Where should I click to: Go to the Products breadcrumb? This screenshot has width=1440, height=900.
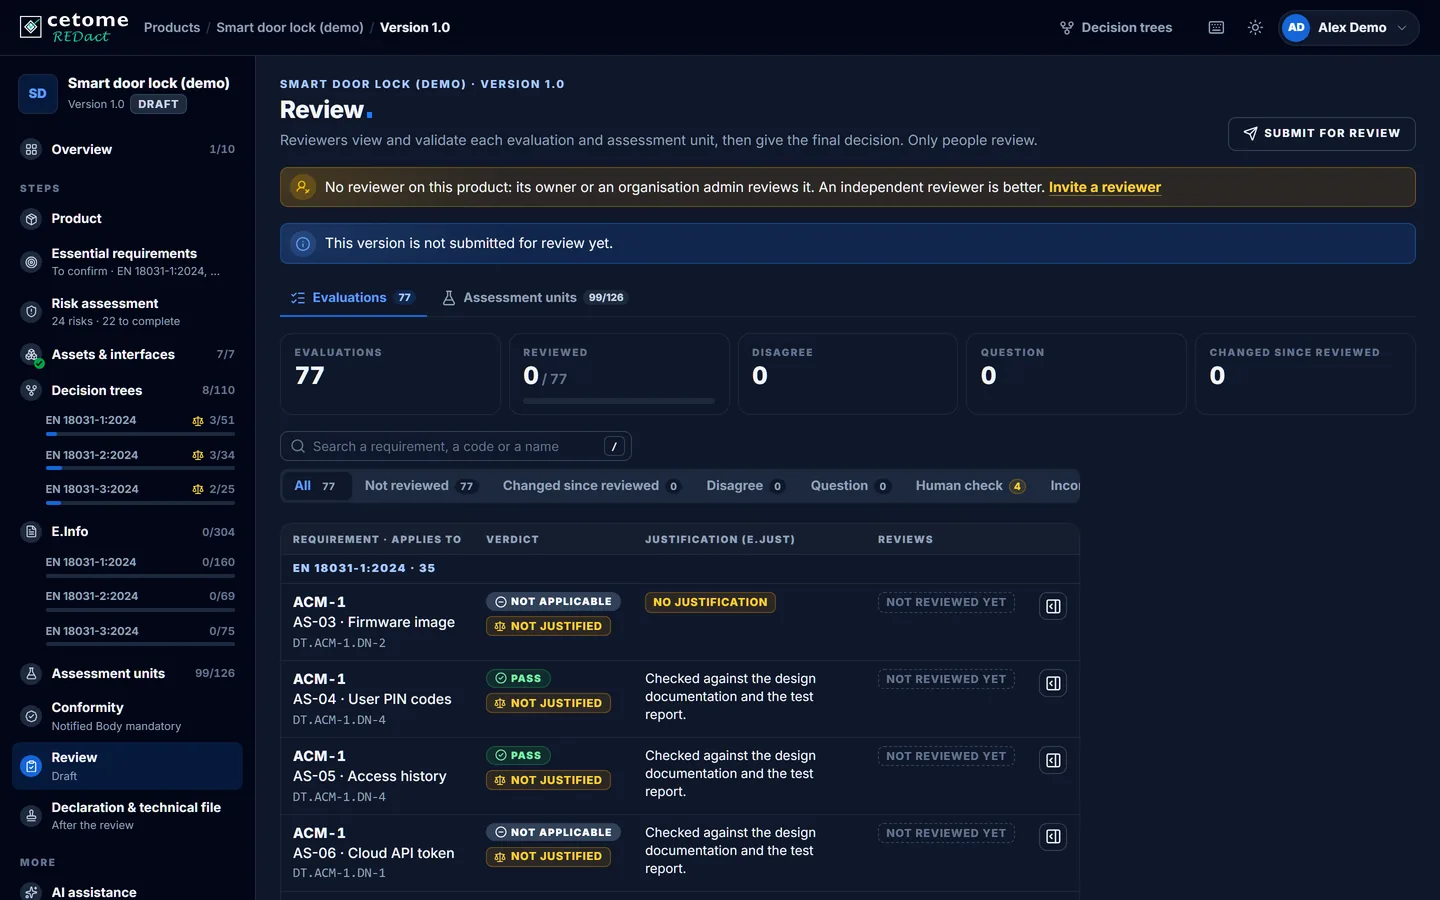172,28
